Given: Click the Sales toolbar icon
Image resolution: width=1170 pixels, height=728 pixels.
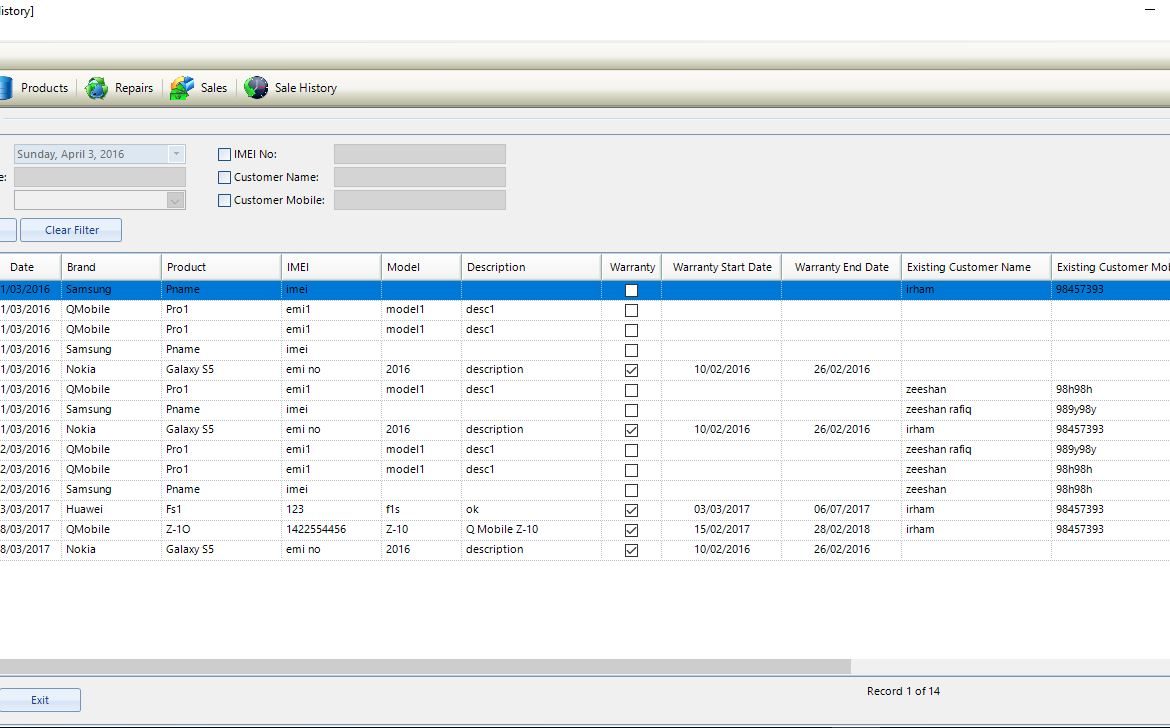Looking at the screenshot, I should click(x=181, y=88).
